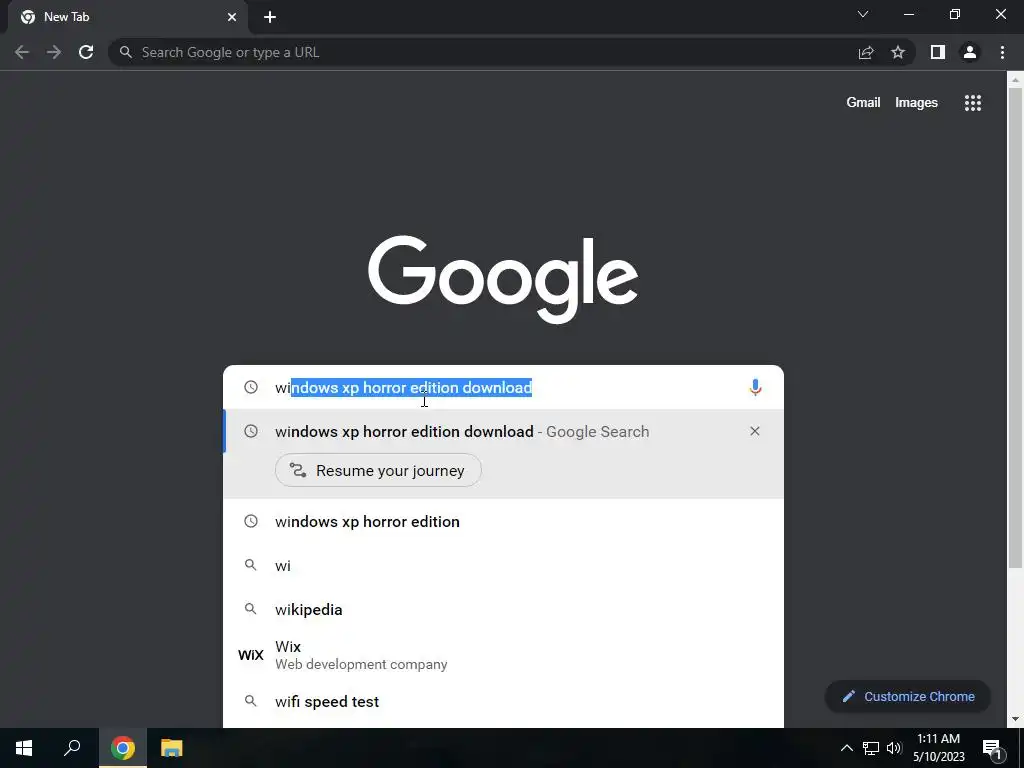Select the 'wifi speed test' suggestion
Screen dimensions: 1024x768
coord(504,701)
